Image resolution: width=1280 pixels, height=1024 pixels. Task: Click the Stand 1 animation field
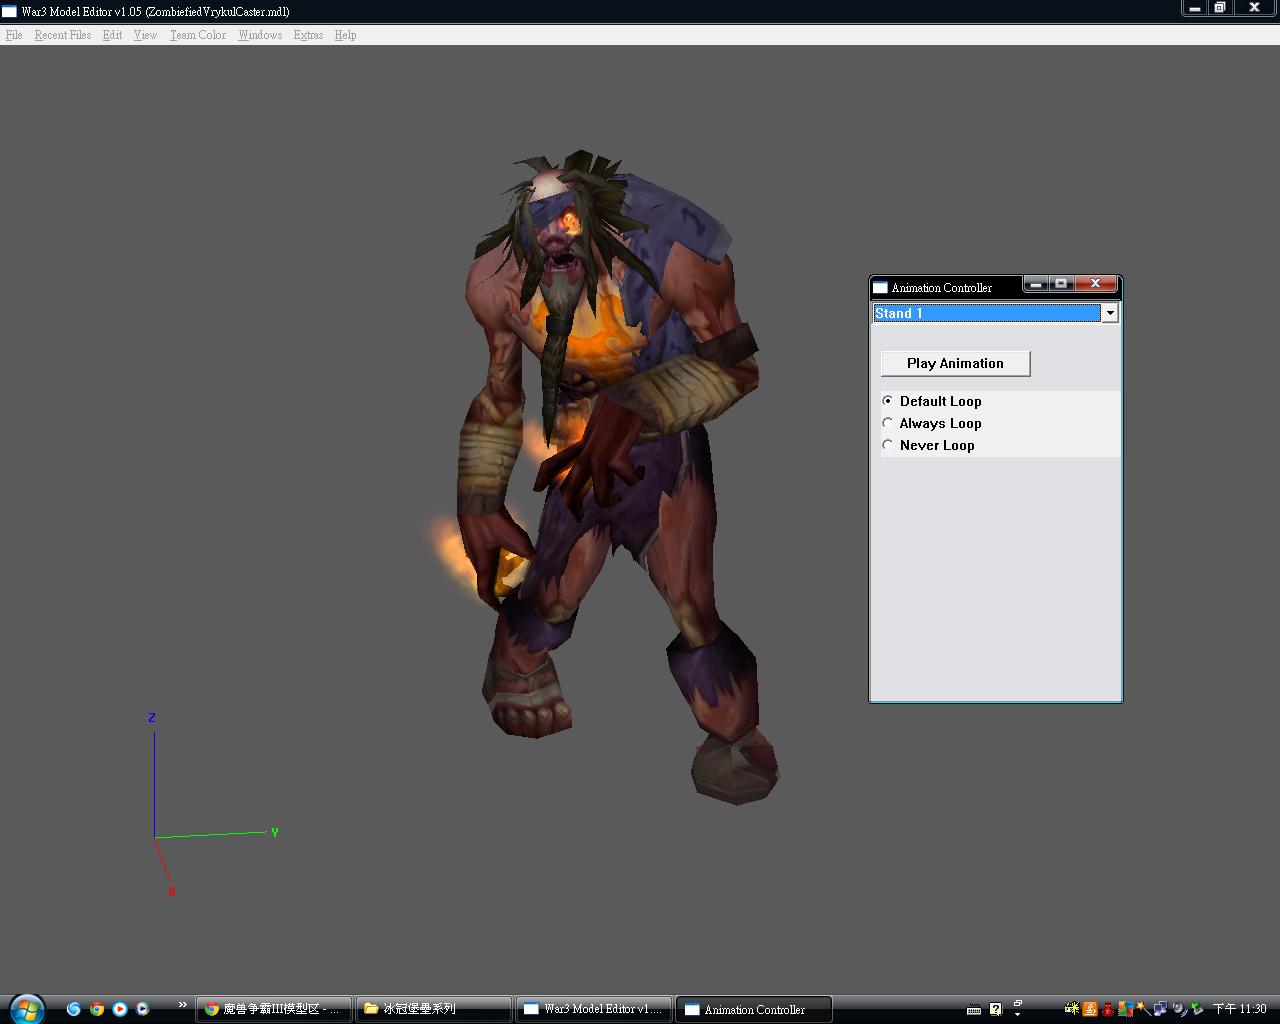987,313
